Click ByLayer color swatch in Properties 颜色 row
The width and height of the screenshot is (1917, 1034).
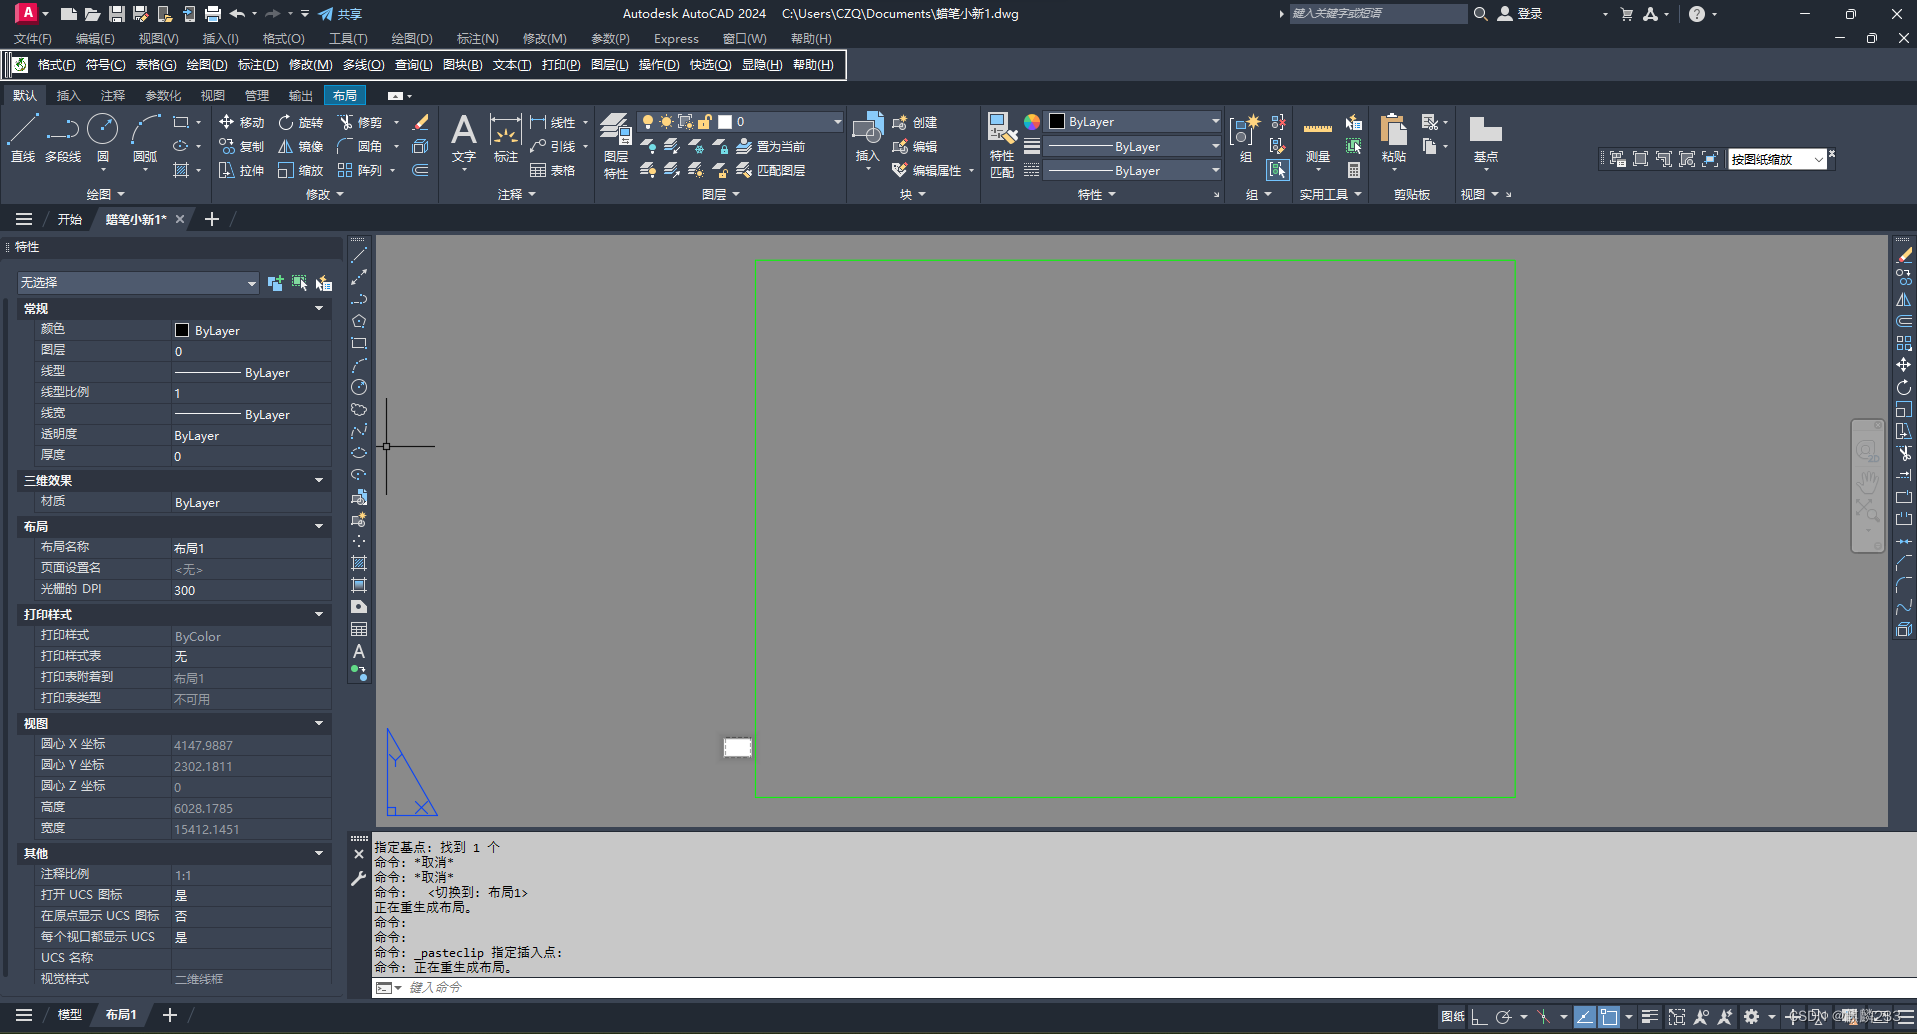182,330
